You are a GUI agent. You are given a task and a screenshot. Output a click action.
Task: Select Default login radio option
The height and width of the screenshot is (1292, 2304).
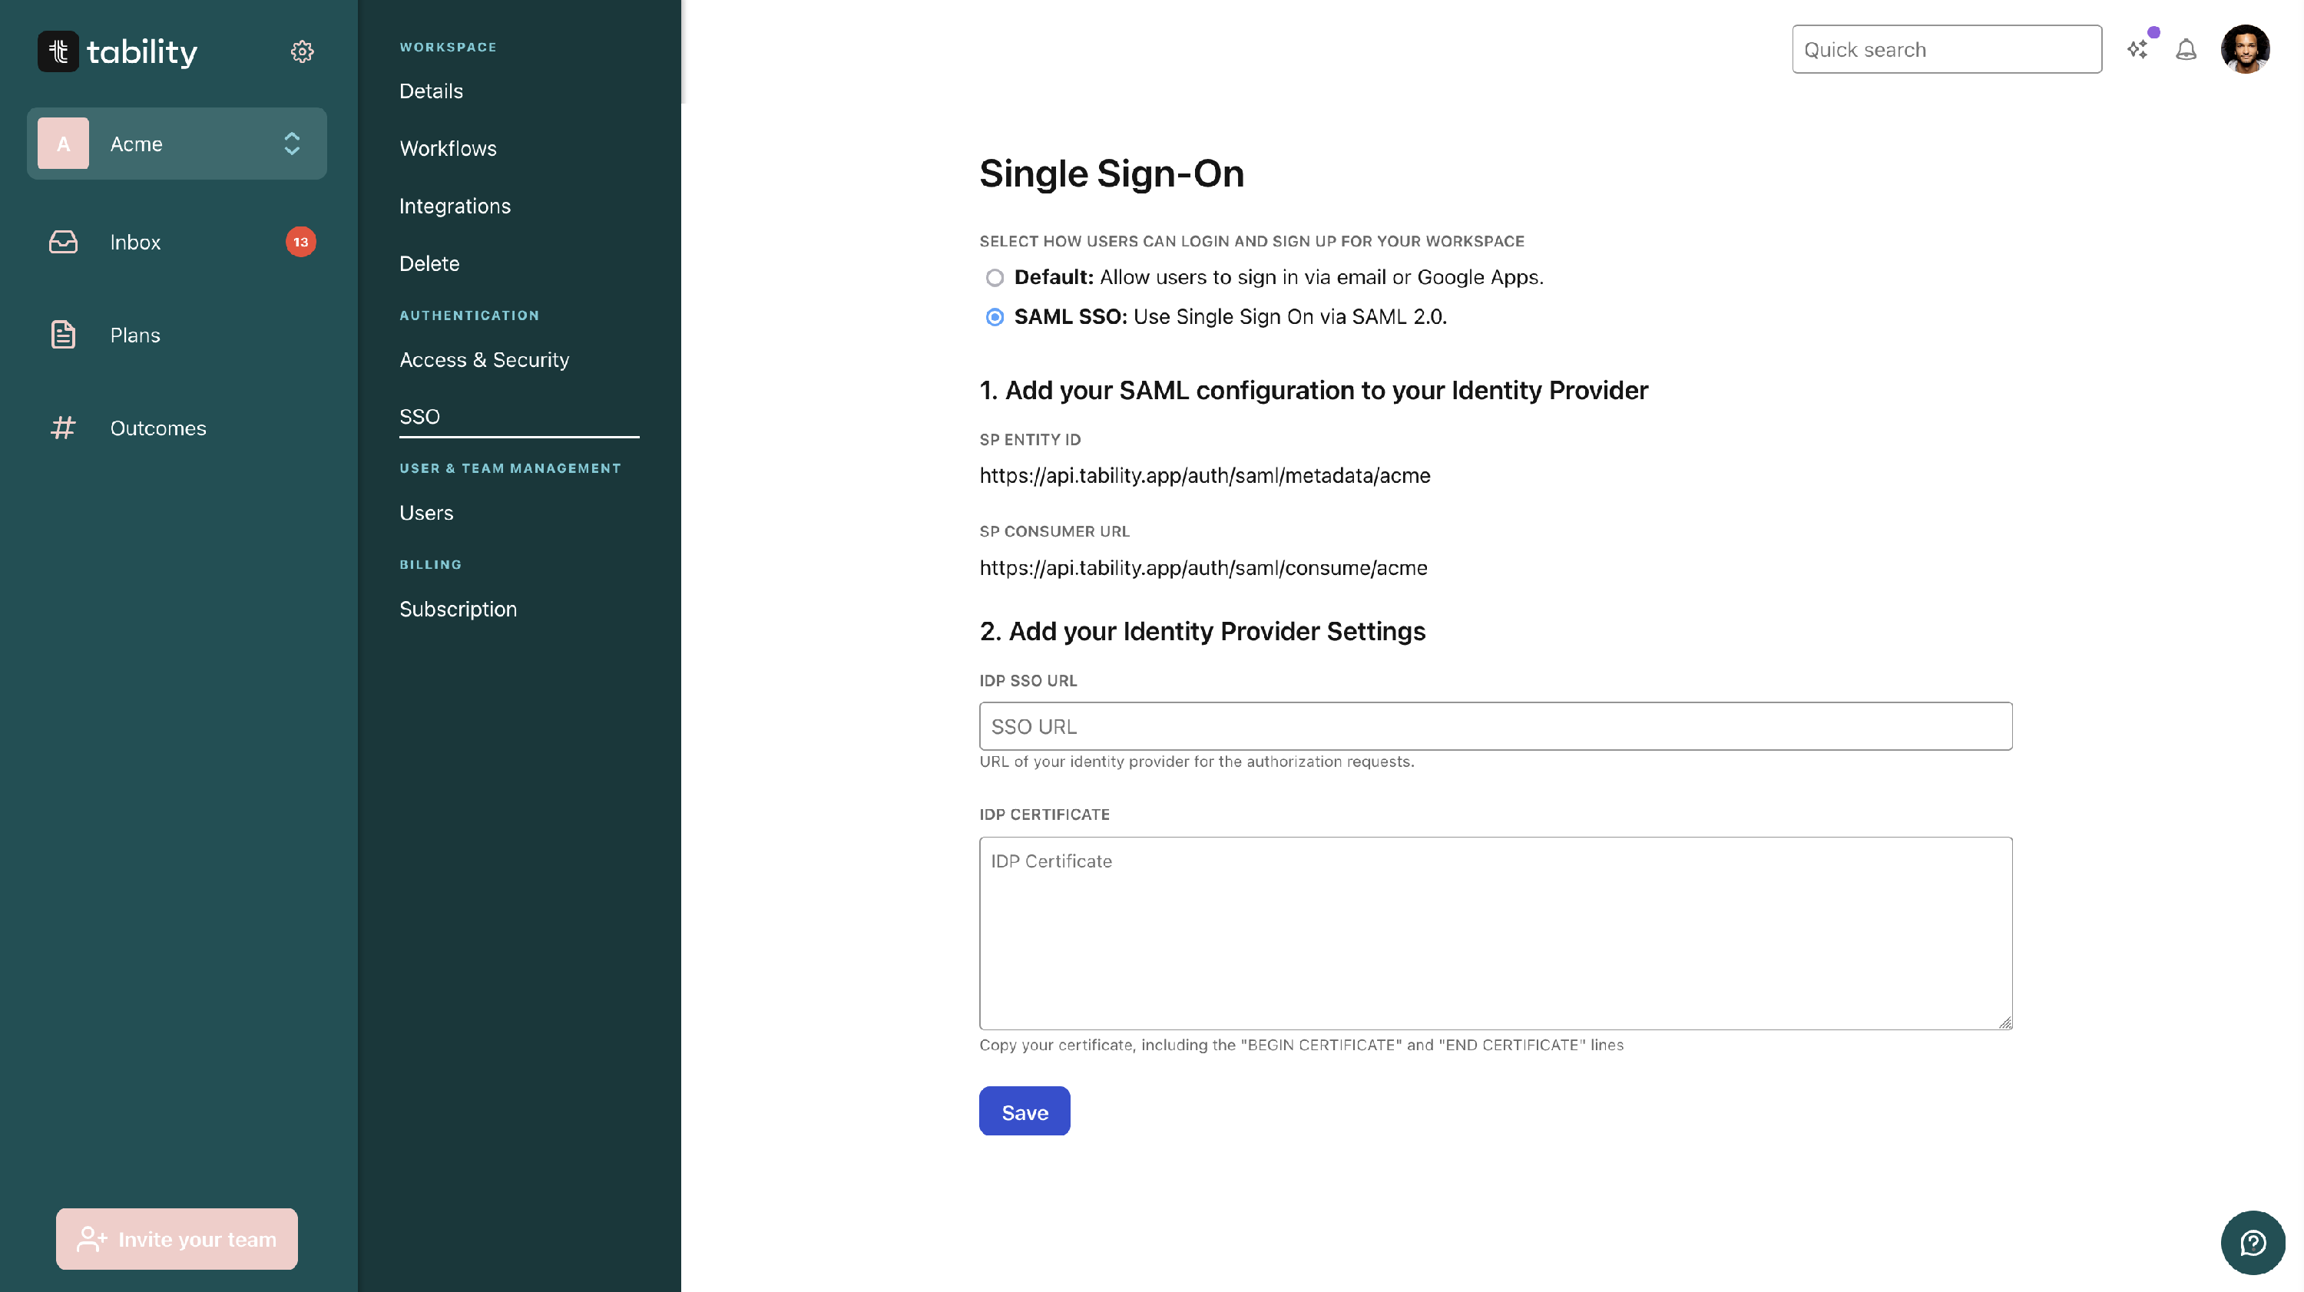pyautogui.click(x=994, y=278)
